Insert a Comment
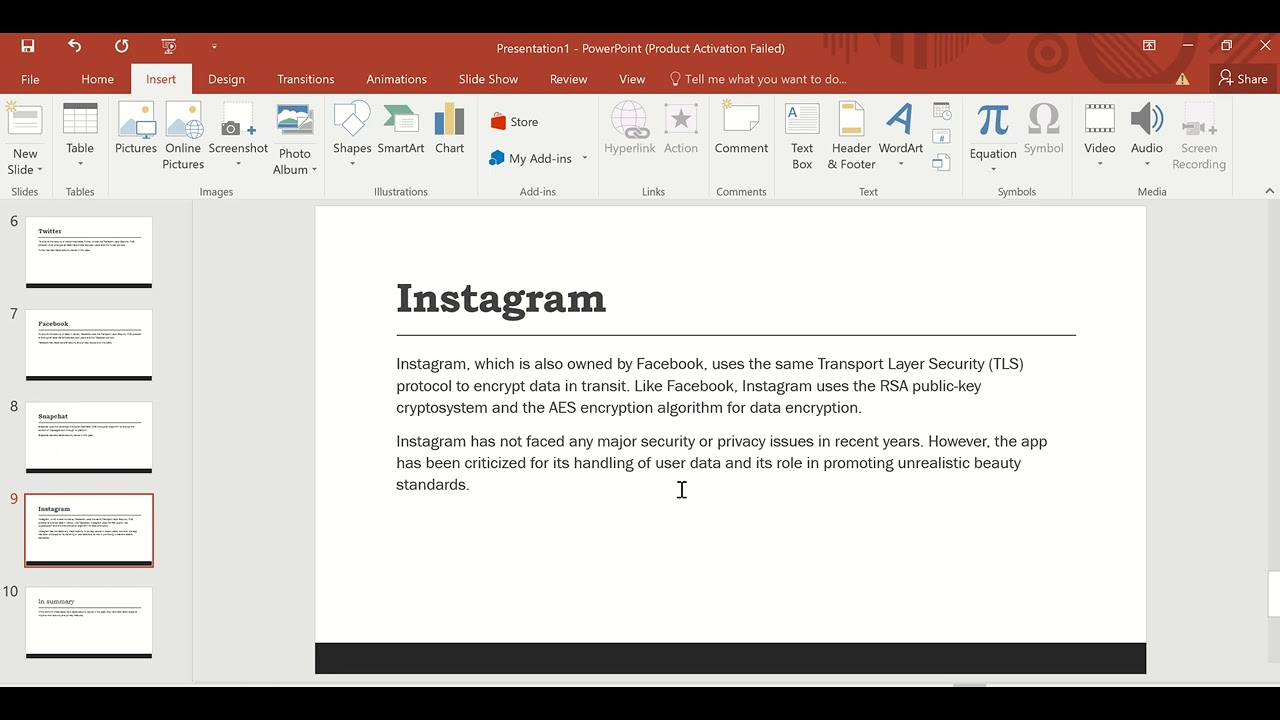Viewport: 1280px width, 720px height. pyautogui.click(x=741, y=128)
